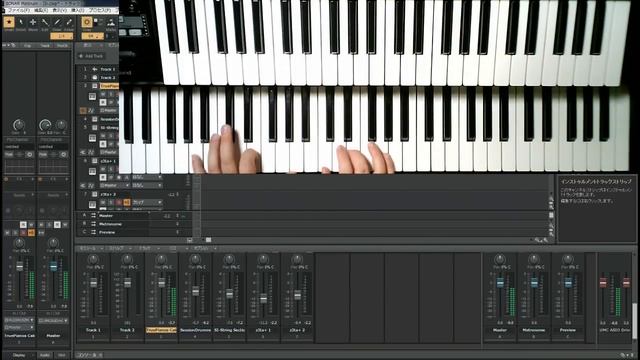
Task: Switch to the inspector Clip tab
Action: (x=28, y=46)
